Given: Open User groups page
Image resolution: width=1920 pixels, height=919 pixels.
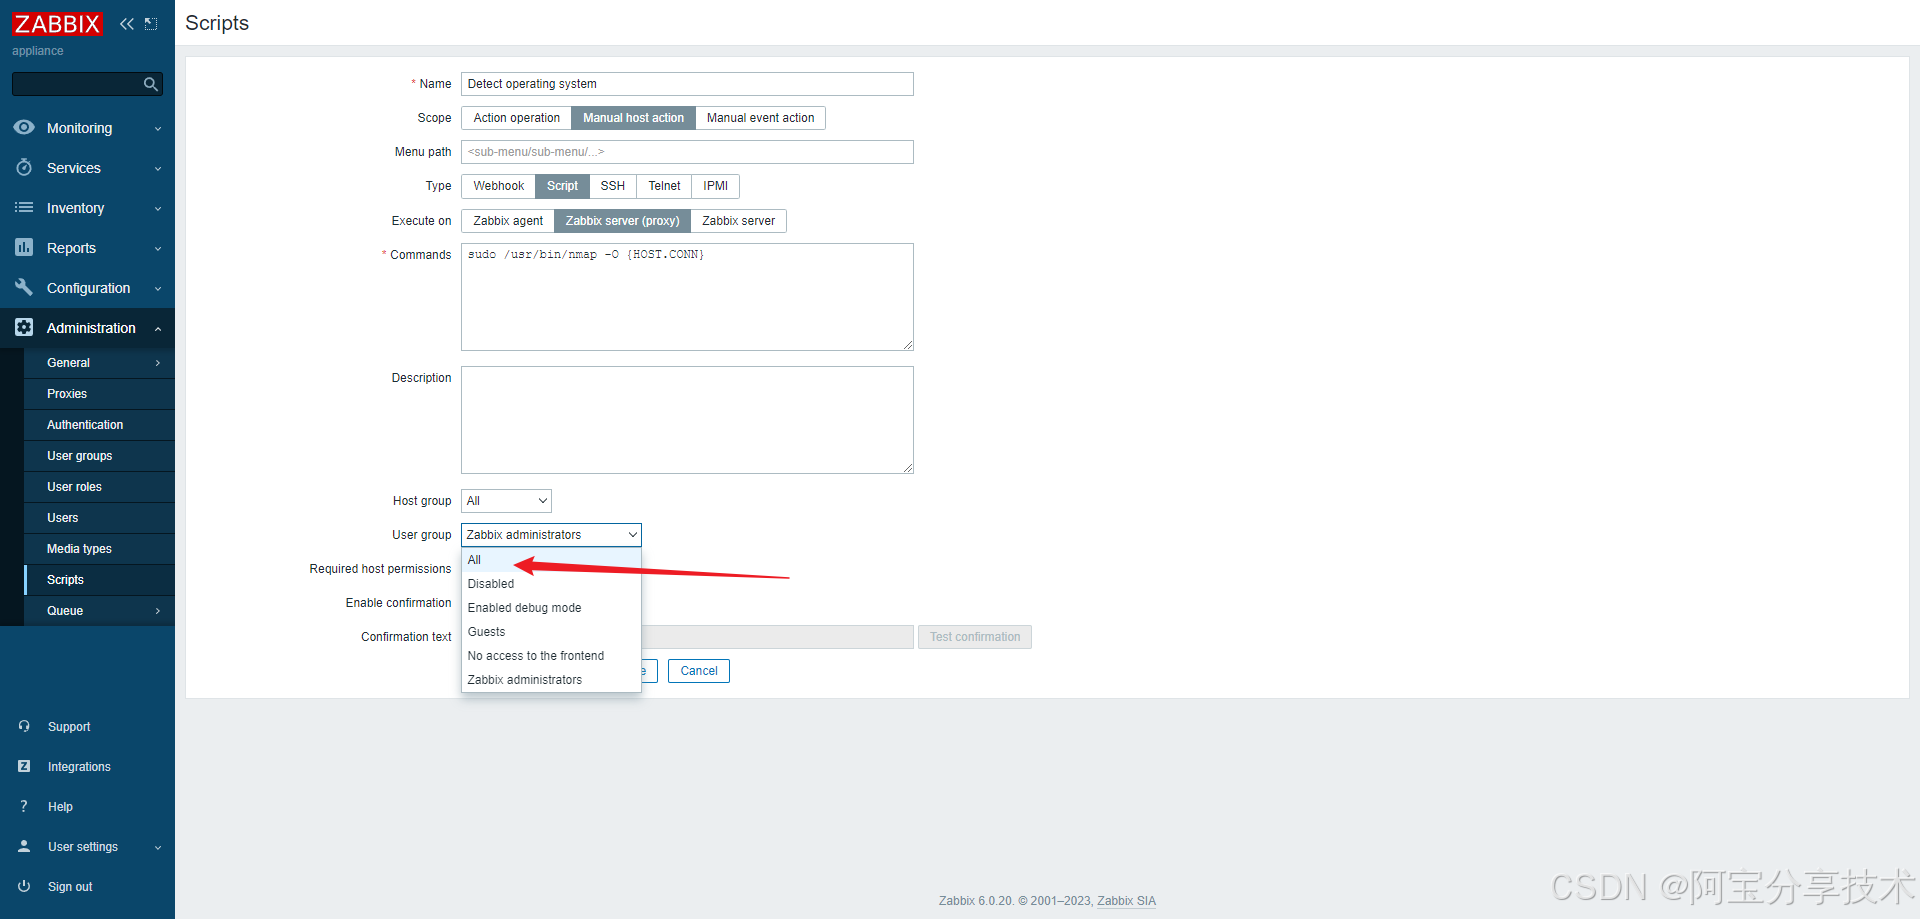Looking at the screenshot, I should click(99, 456).
